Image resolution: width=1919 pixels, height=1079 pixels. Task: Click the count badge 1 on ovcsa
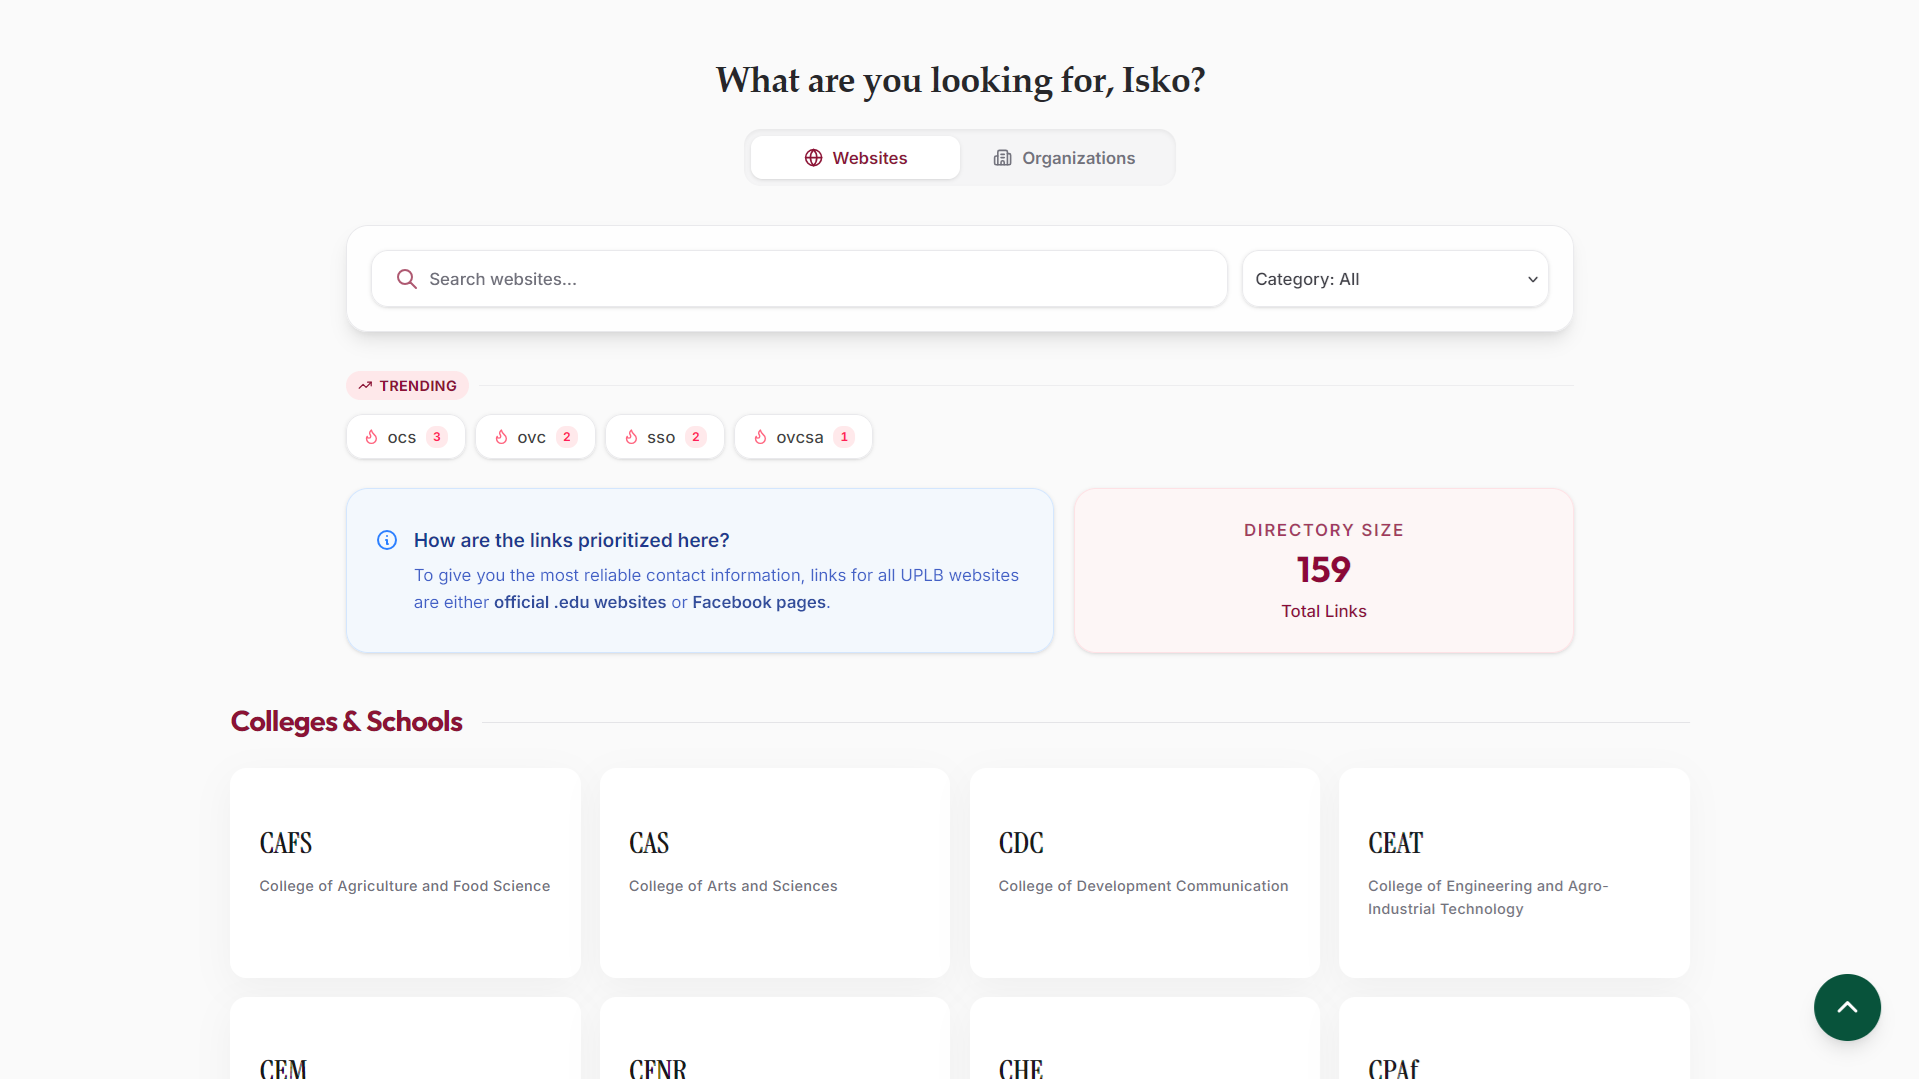[844, 437]
